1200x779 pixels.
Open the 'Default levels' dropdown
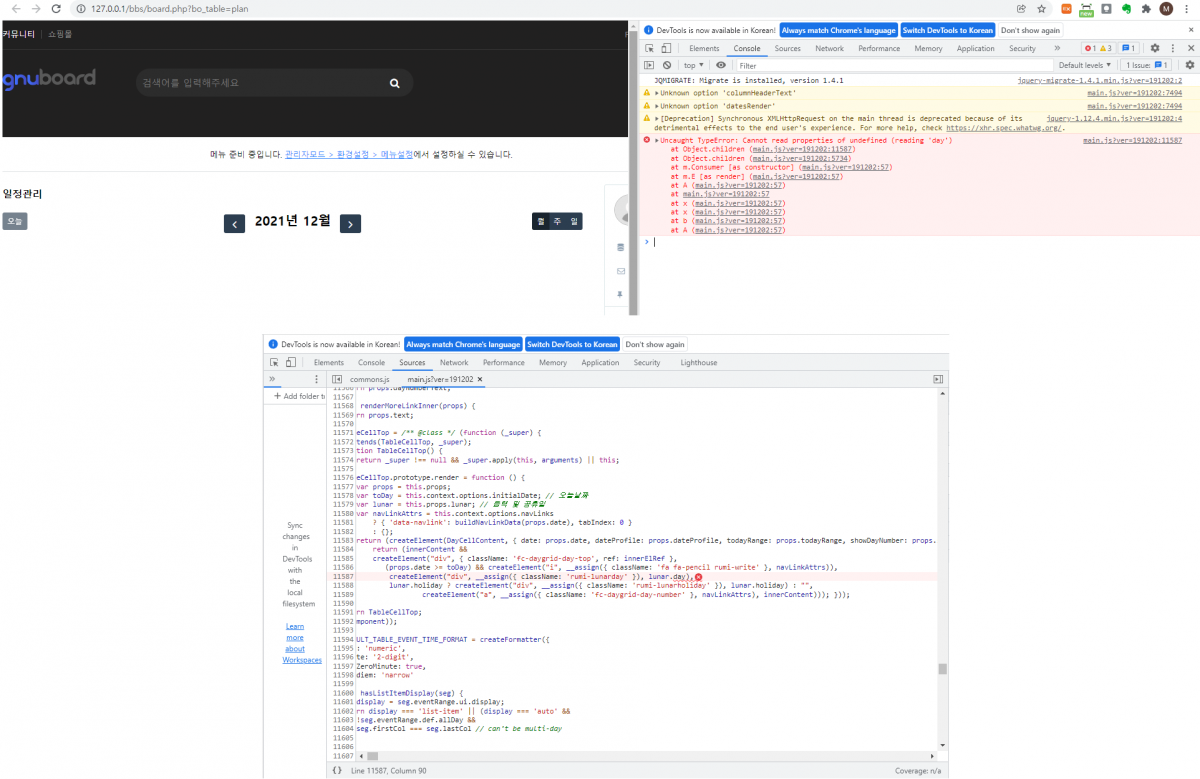[x=1086, y=65]
